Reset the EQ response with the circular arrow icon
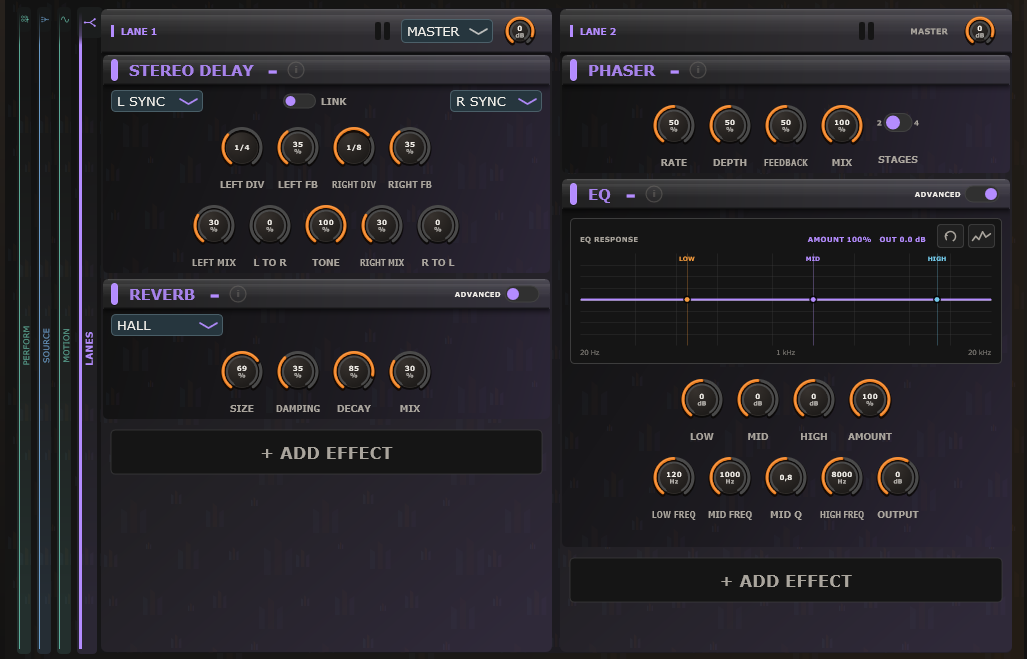 coord(950,236)
